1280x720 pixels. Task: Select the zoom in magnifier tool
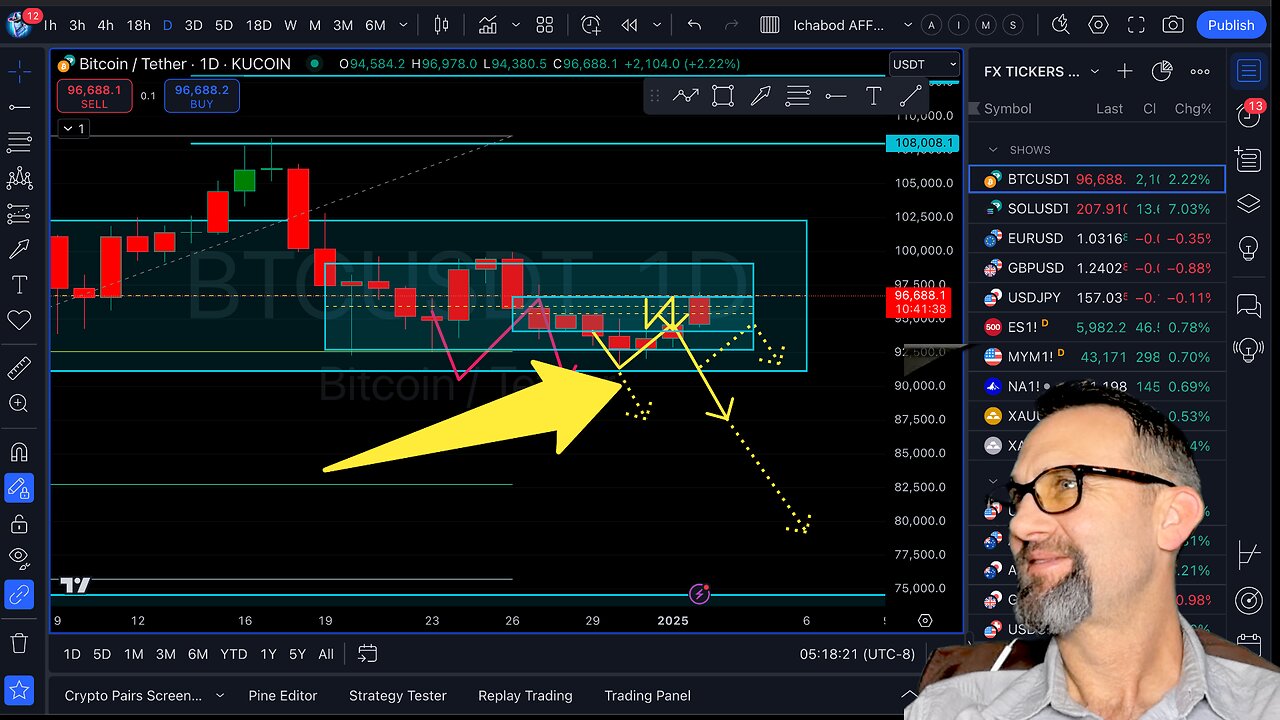click(x=19, y=404)
